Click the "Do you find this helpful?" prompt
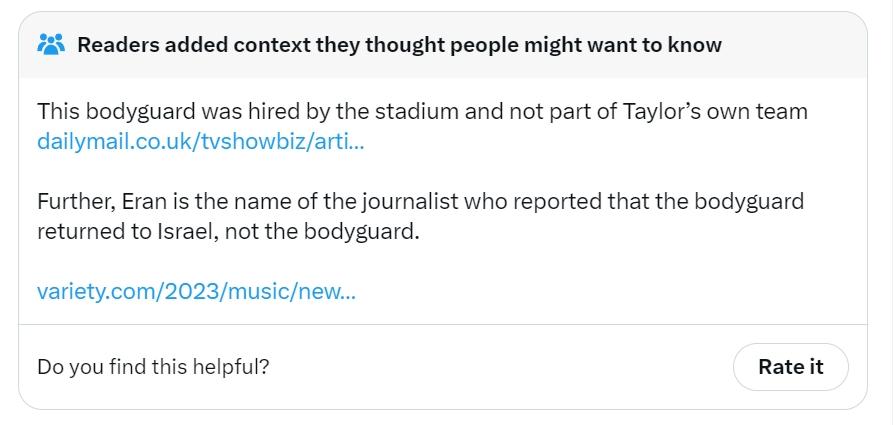The height and width of the screenshot is (425, 895). [x=153, y=367]
